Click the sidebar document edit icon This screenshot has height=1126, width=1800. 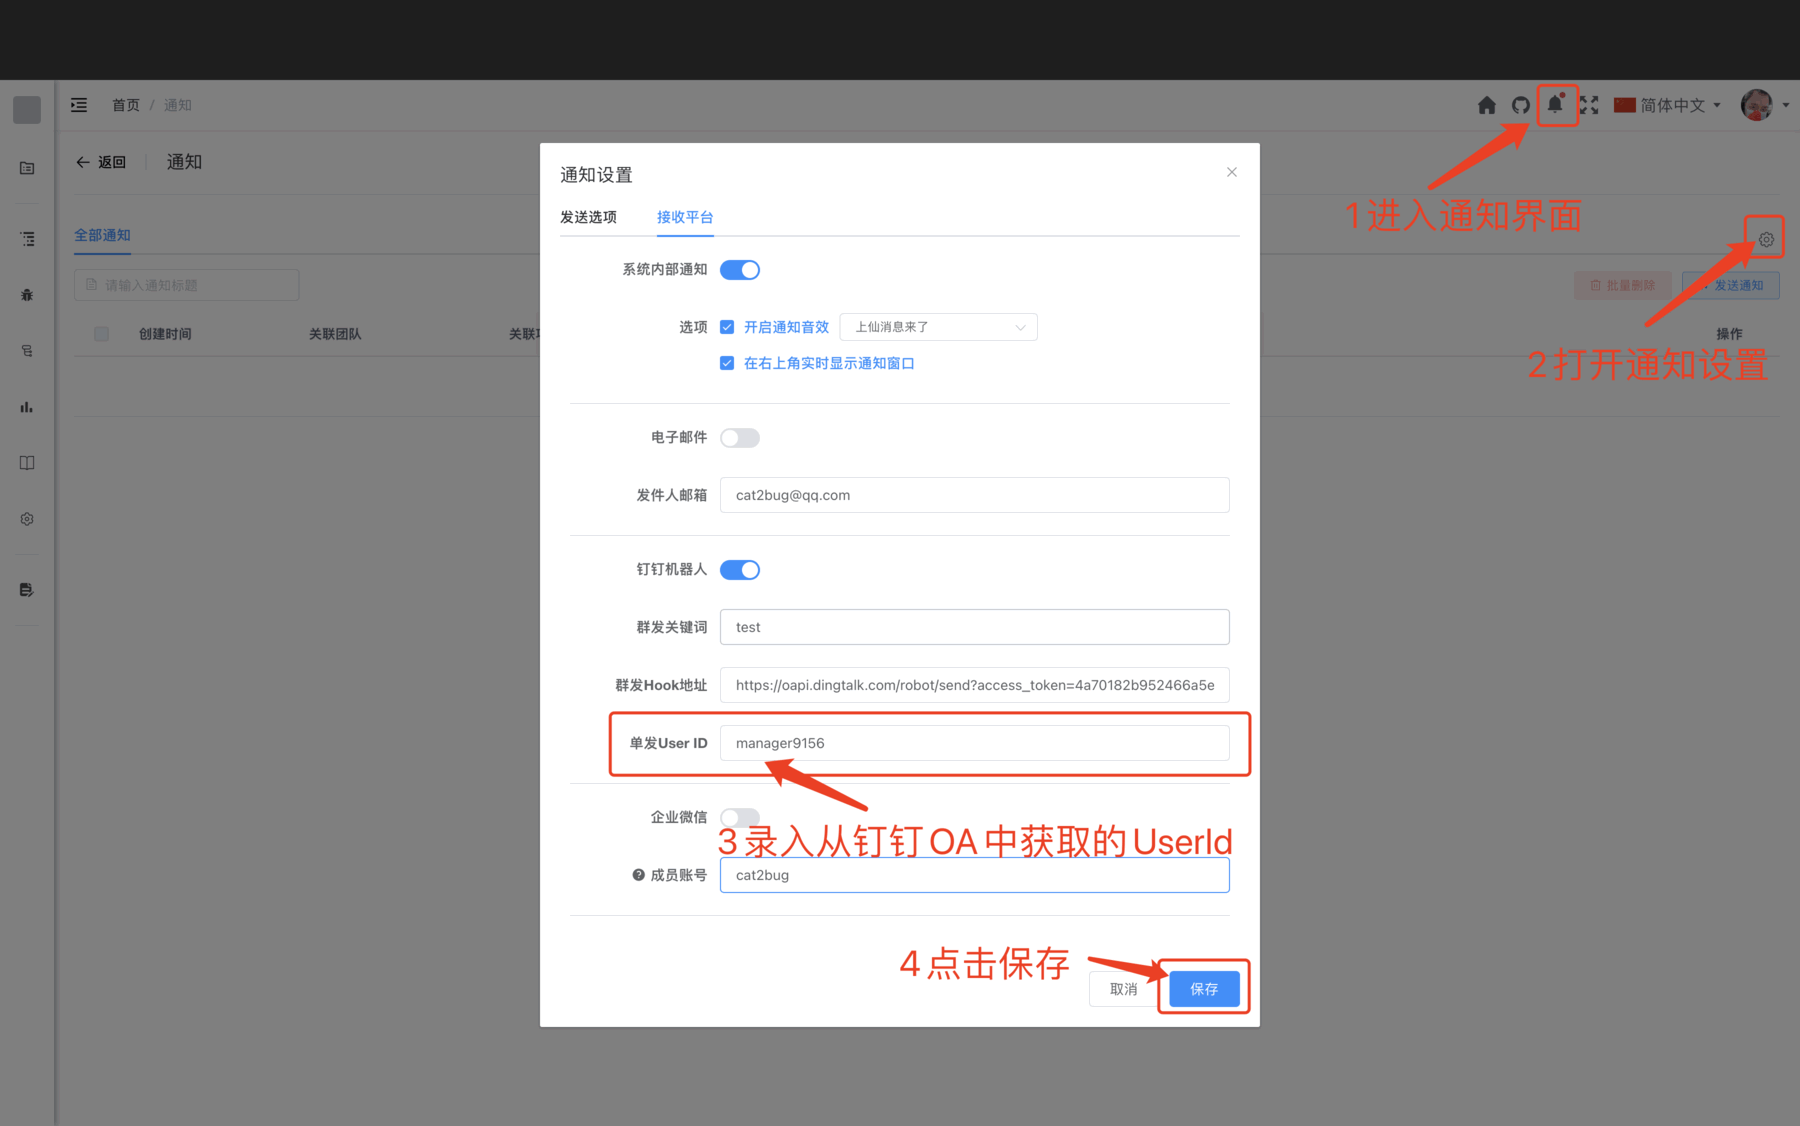point(27,590)
